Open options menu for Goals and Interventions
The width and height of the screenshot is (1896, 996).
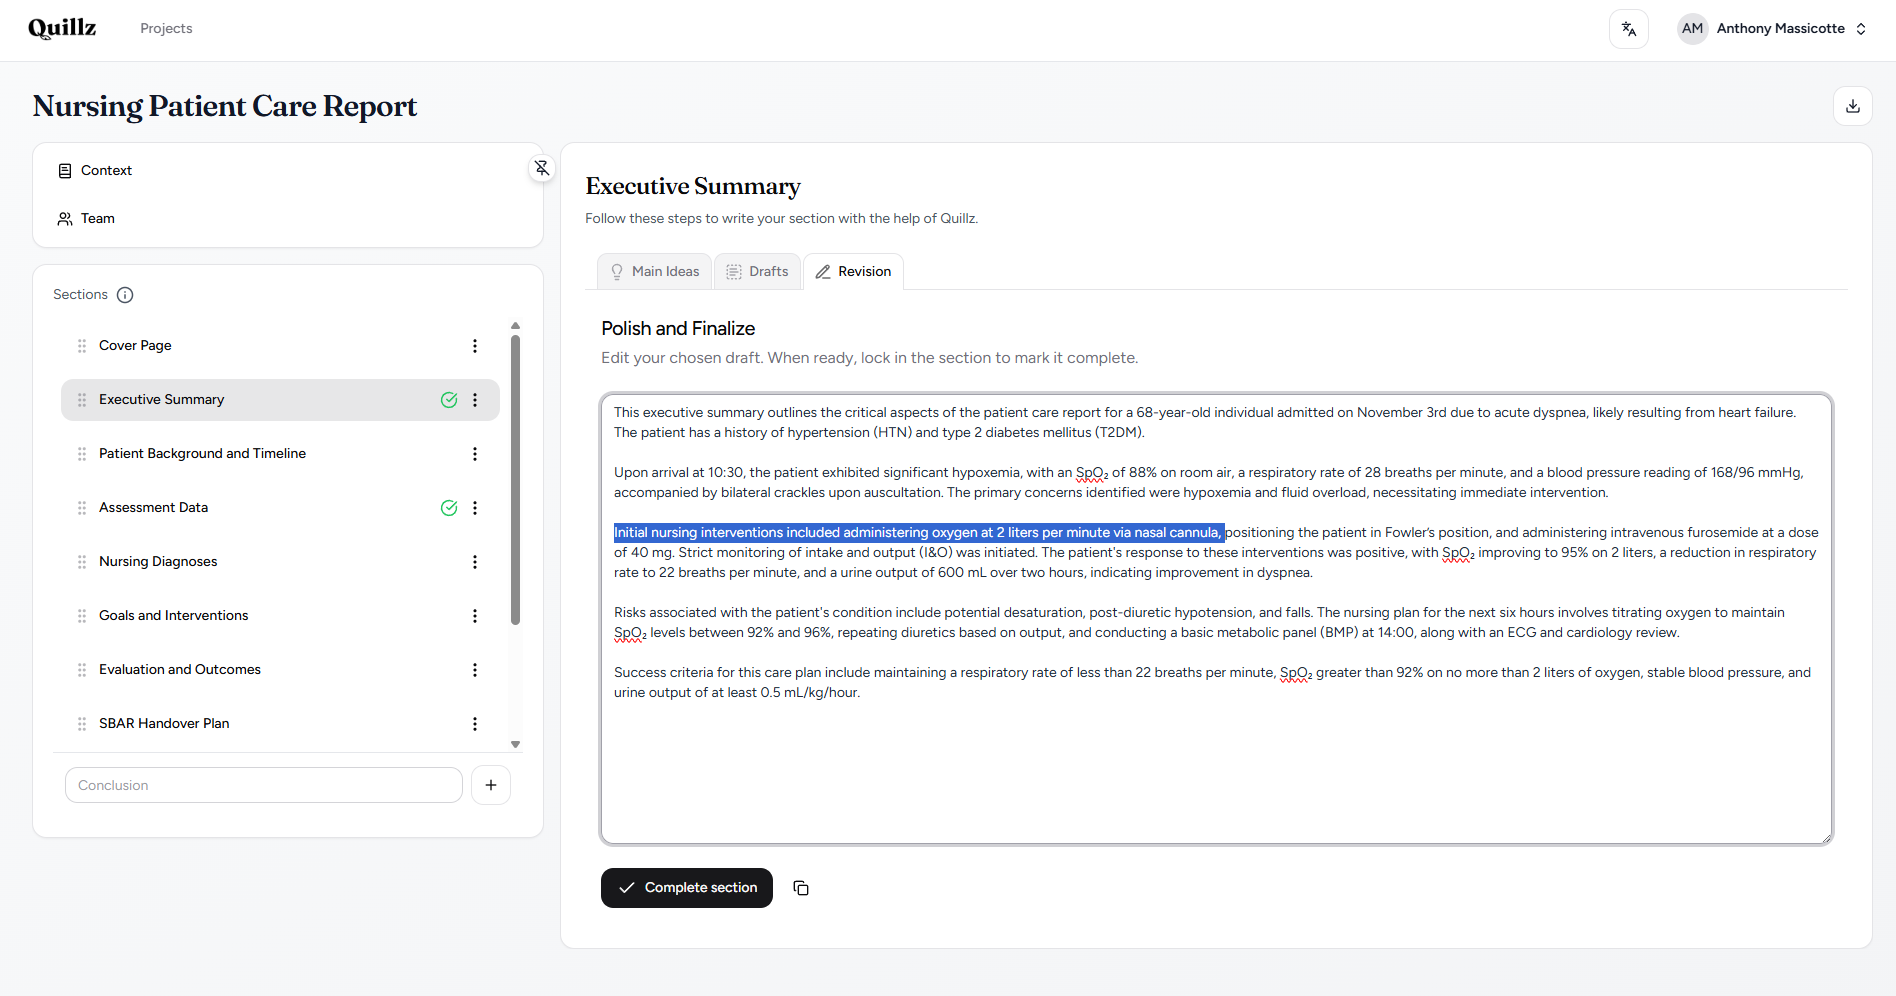pyautogui.click(x=475, y=616)
